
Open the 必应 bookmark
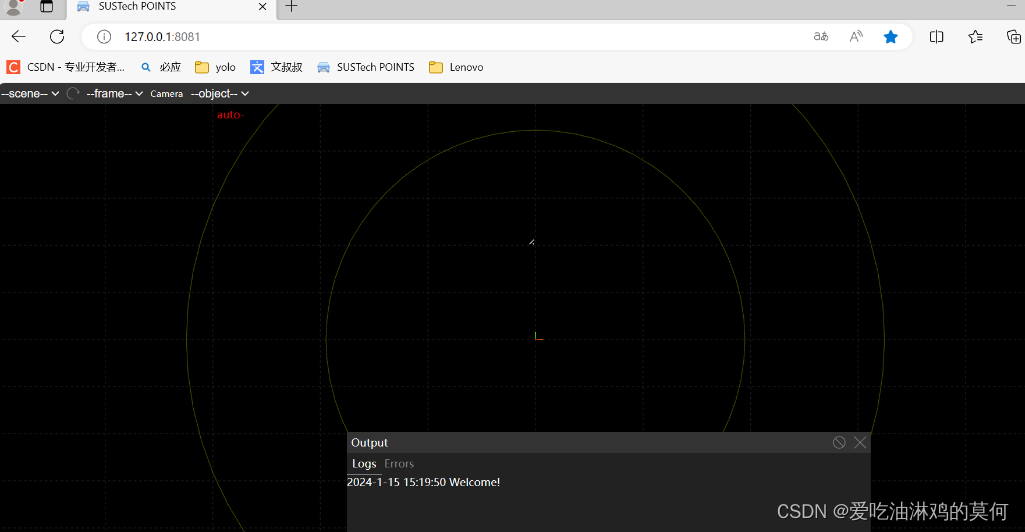pos(161,67)
